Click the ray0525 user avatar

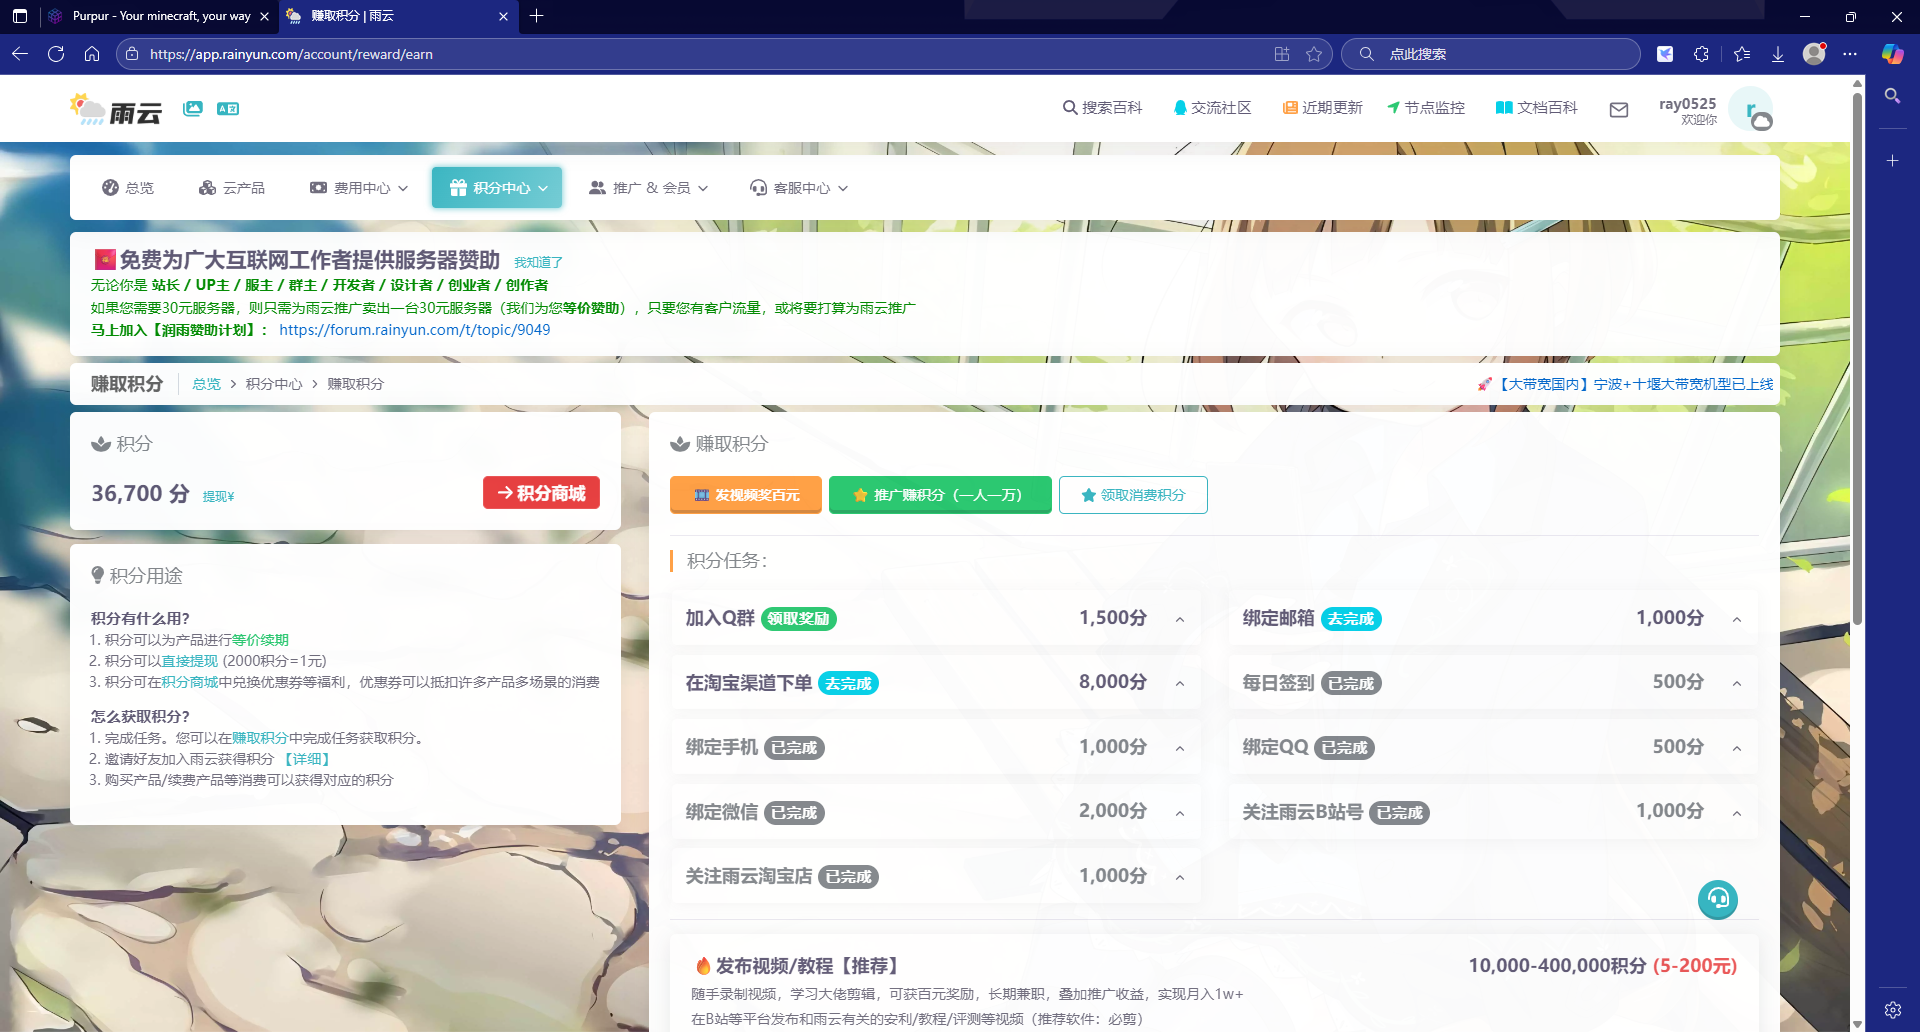[x=1752, y=109]
